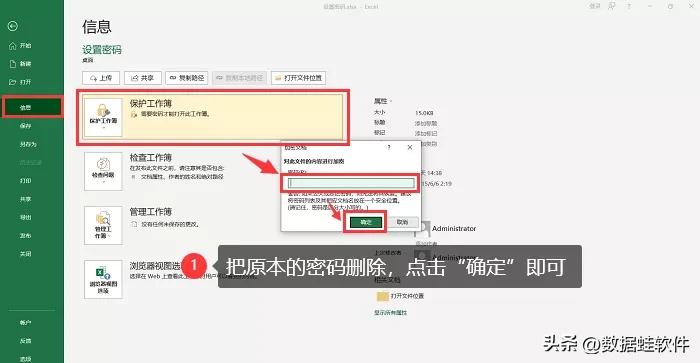This screenshot has height=363, width=700.
Task: Choose 保存 in the green sidebar
Action: pos(25,126)
